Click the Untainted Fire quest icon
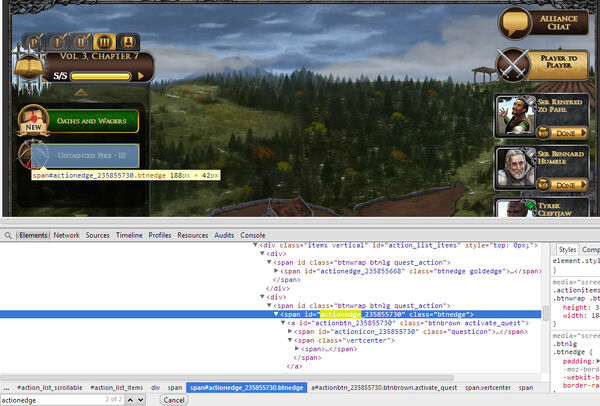 tap(31, 155)
